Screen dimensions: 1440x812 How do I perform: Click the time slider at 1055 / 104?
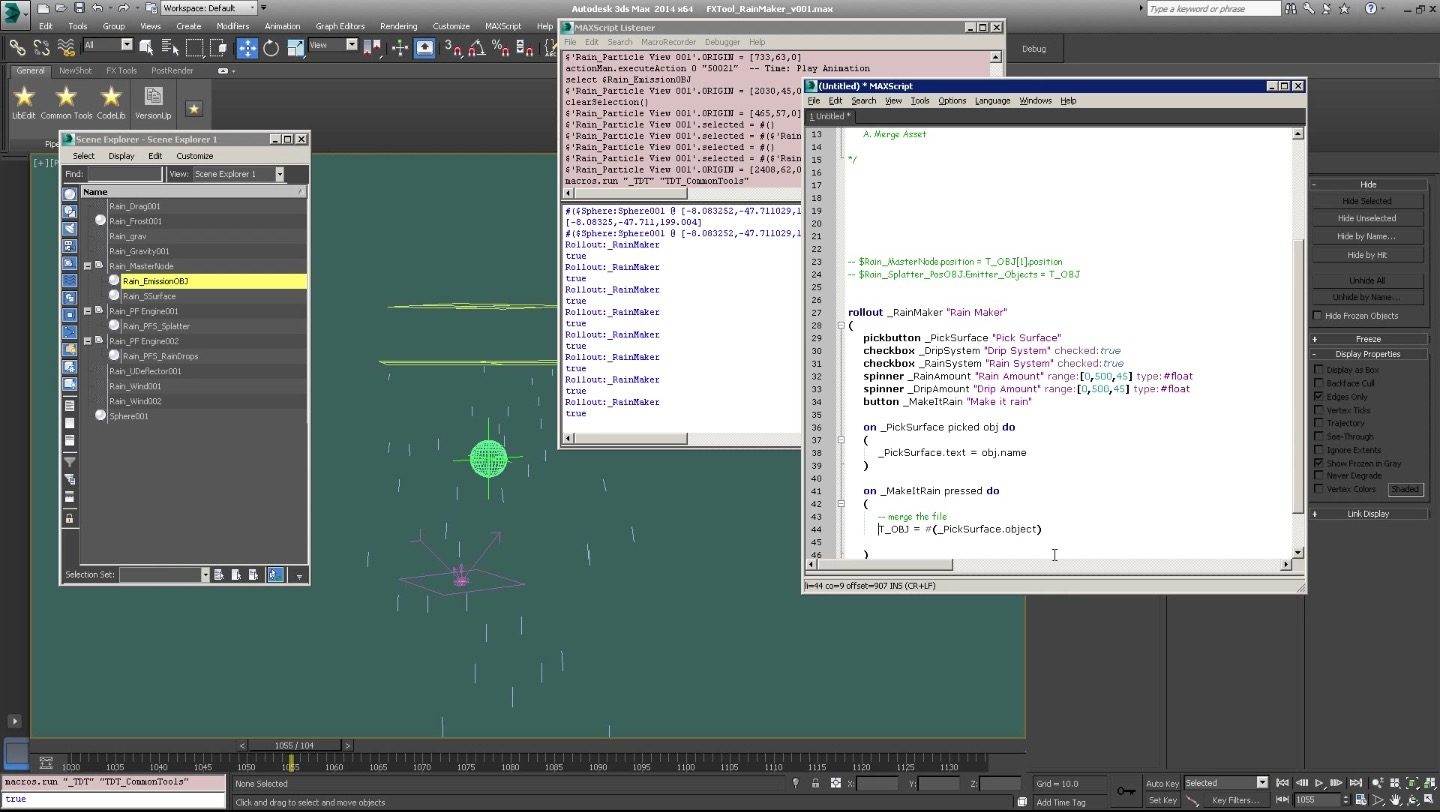tap(294, 745)
